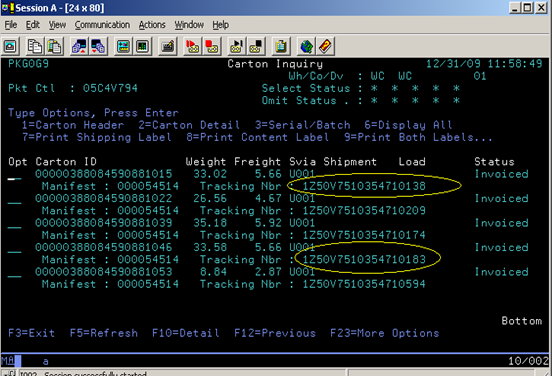Click the 8=Print Content Label option text
The width and height of the screenshot is (552, 376).
258,137
